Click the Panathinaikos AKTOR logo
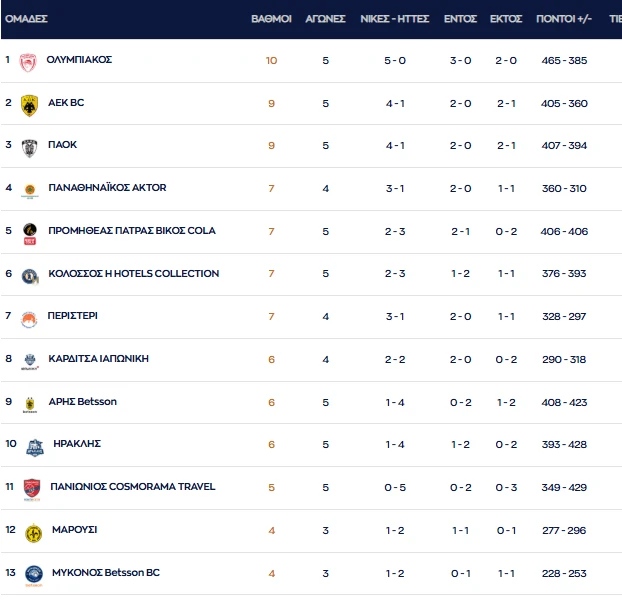Screen dimensions: 622x602 coord(30,189)
